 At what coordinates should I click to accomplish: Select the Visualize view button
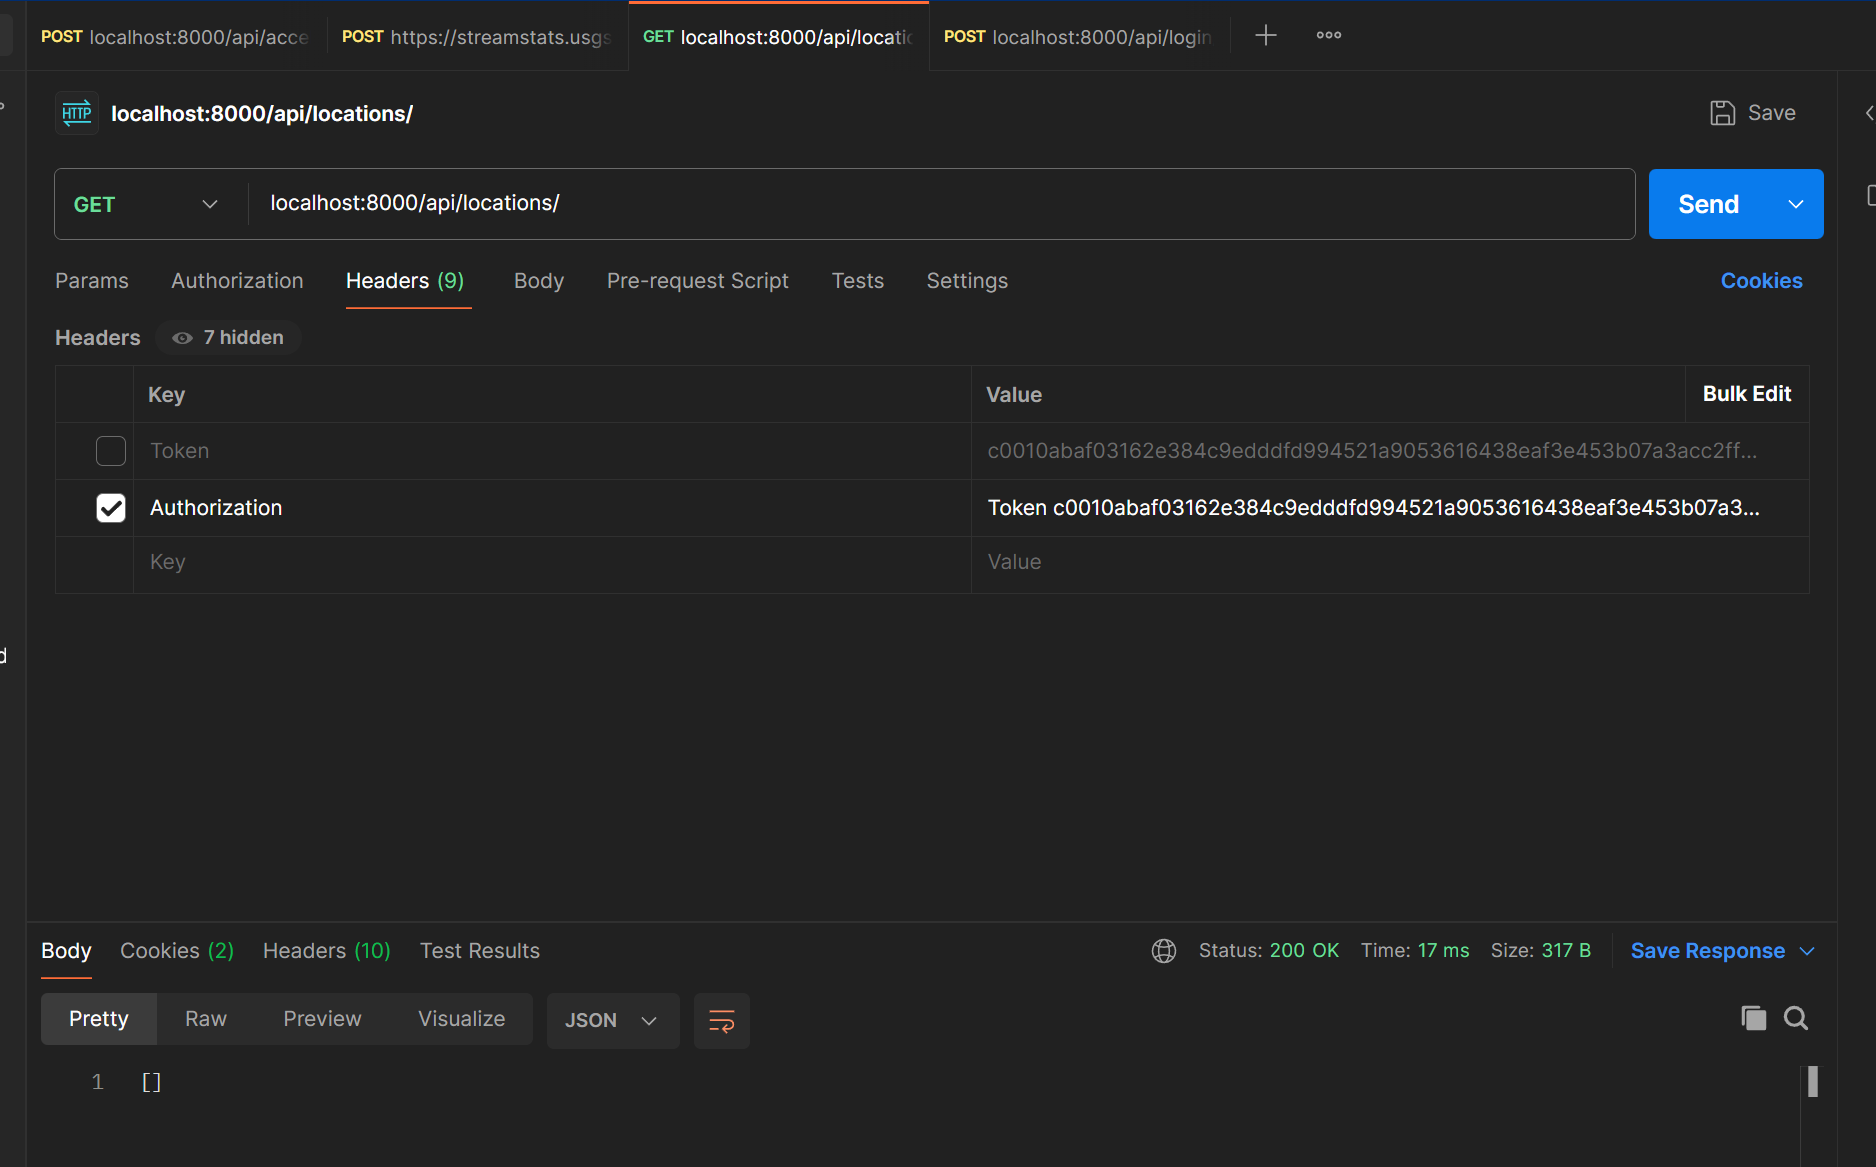click(x=462, y=1019)
